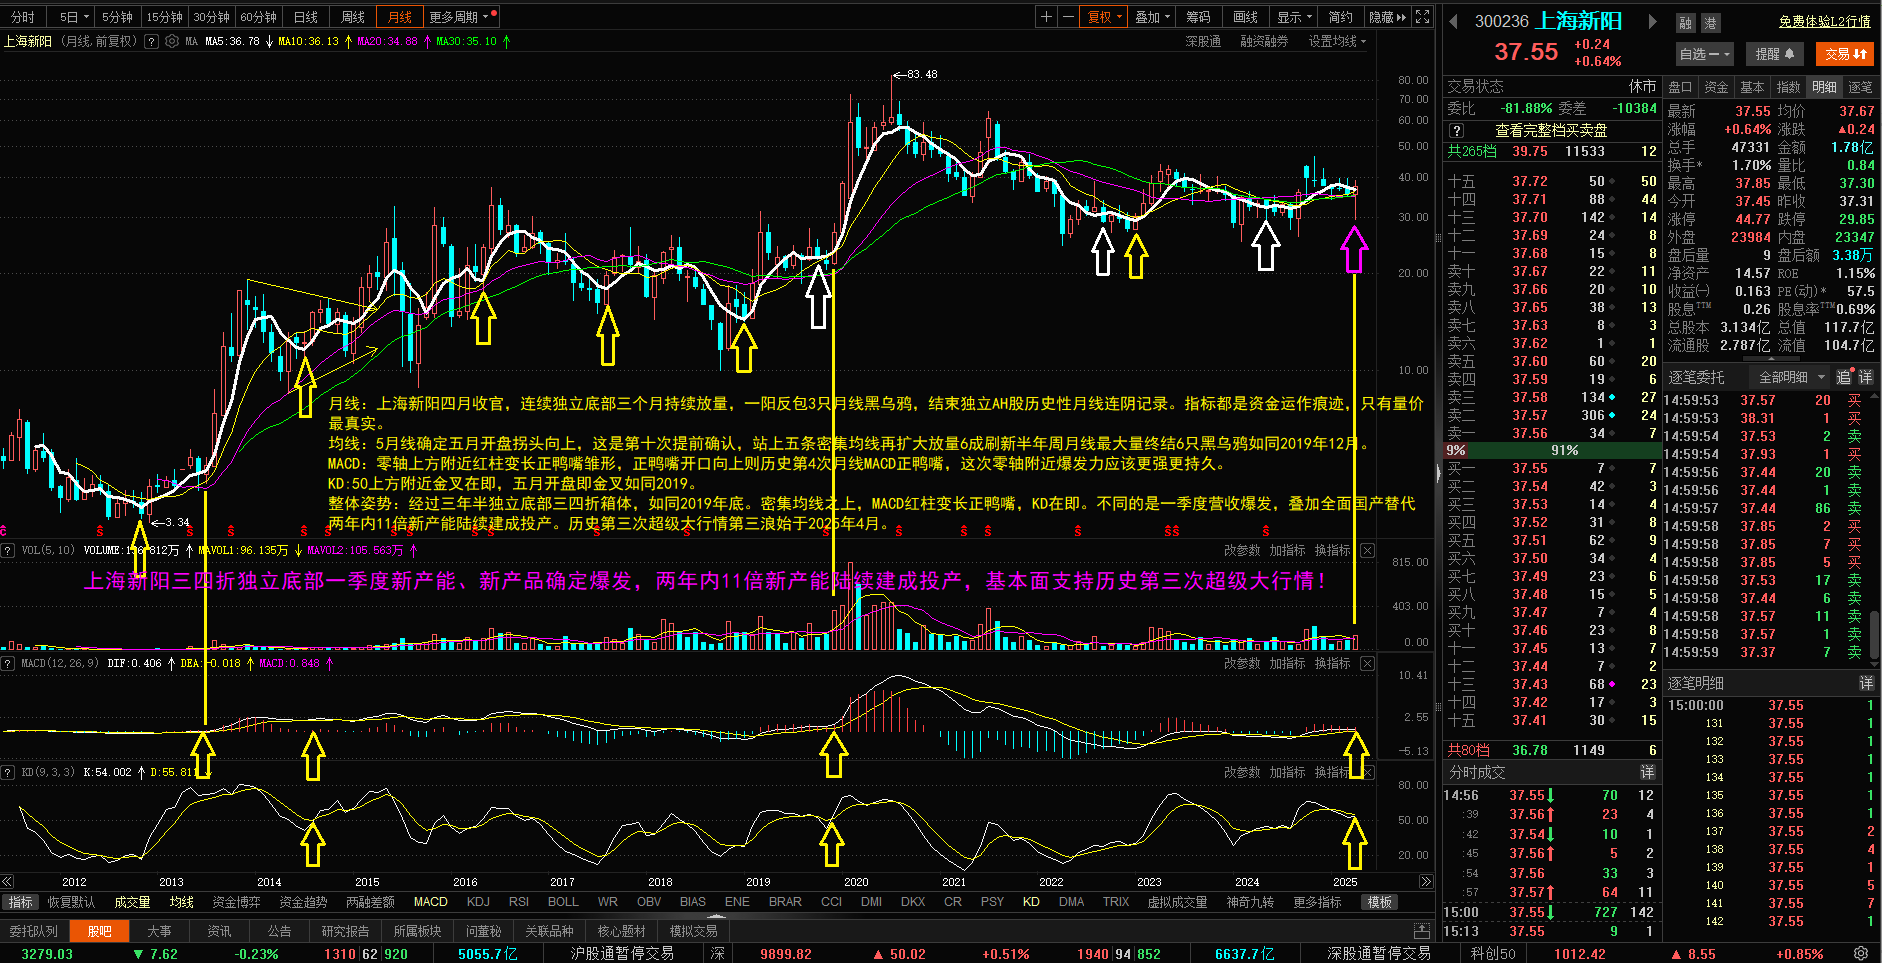1882x963 pixels.
Task: Select the 股吧 bottom tab
Action: coord(100,931)
